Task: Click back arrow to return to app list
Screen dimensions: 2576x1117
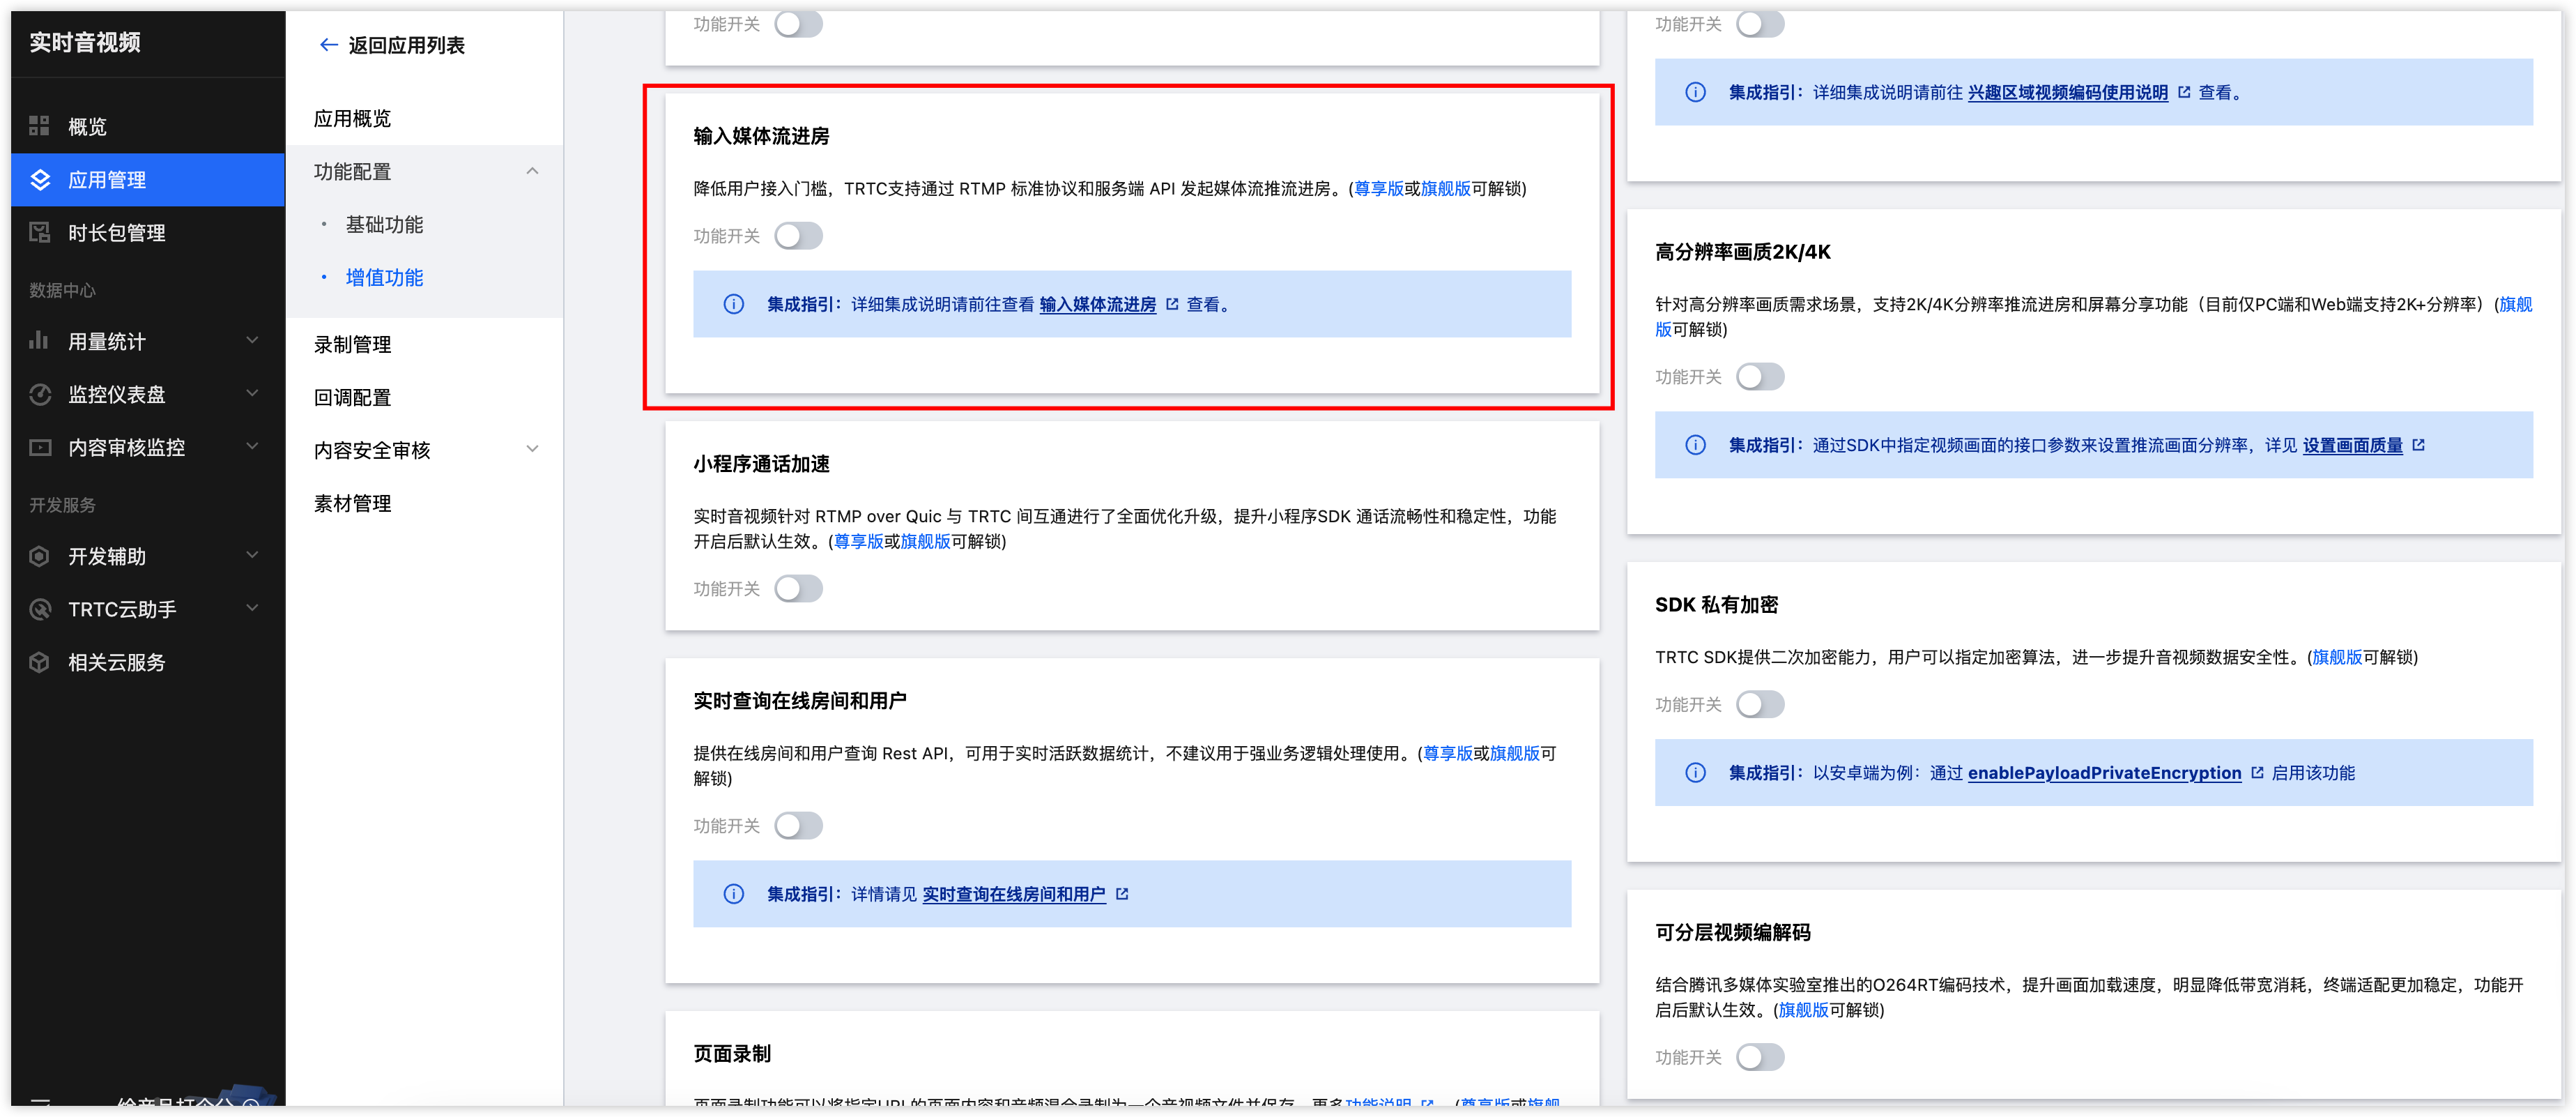Action: (x=328, y=45)
